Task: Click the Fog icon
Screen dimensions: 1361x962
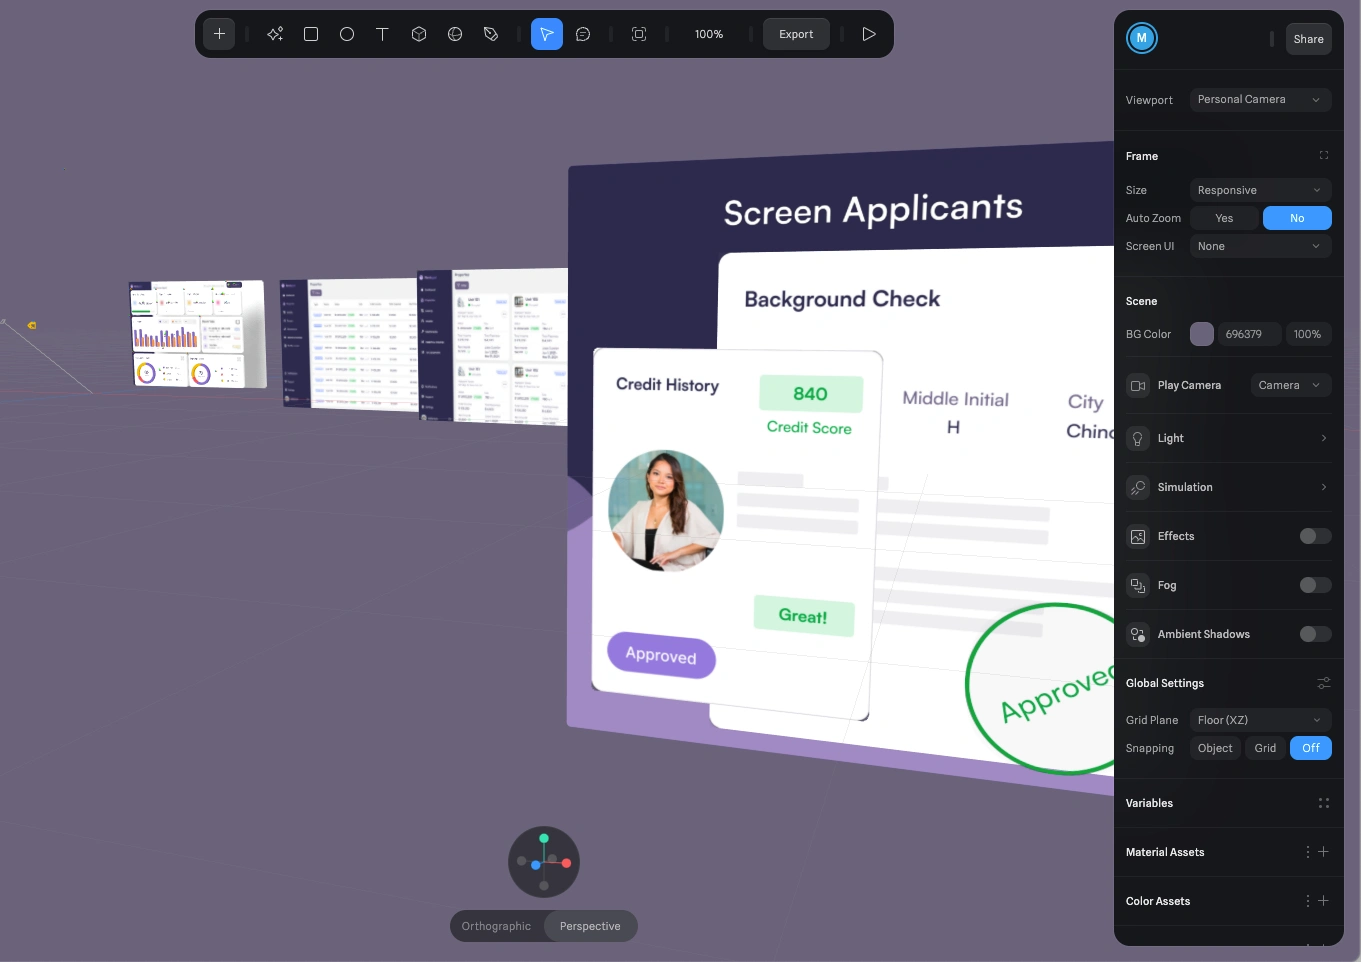Action: coord(1138,585)
